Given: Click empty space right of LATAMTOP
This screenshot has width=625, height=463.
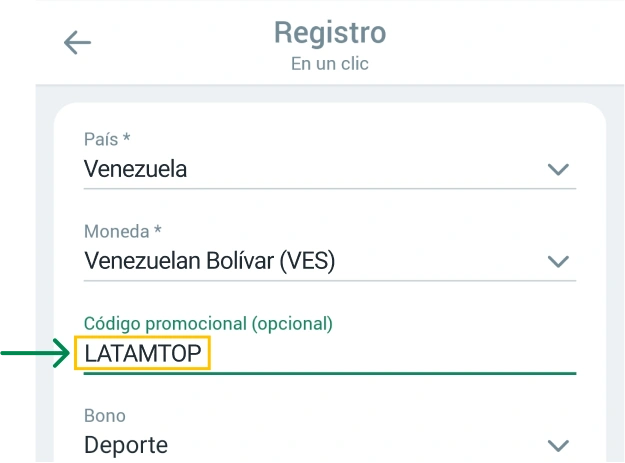Looking at the screenshot, I should point(400,353).
